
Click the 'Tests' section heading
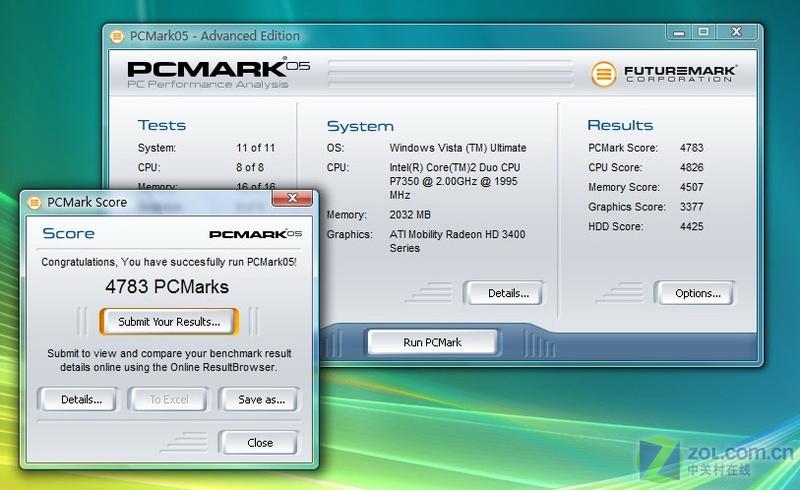[x=162, y=125]
